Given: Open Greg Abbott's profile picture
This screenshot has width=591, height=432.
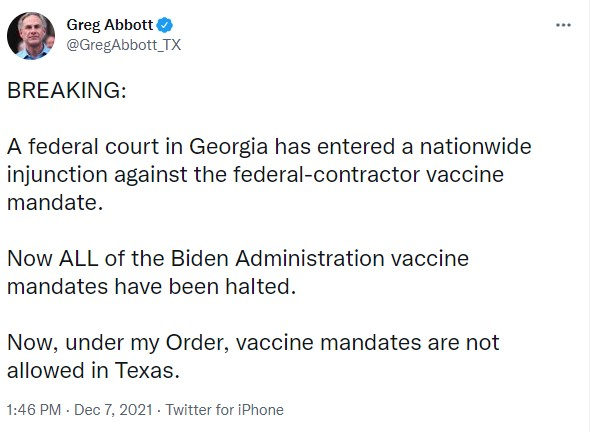Looking at the screenshot, I should [x=31, y=36].
